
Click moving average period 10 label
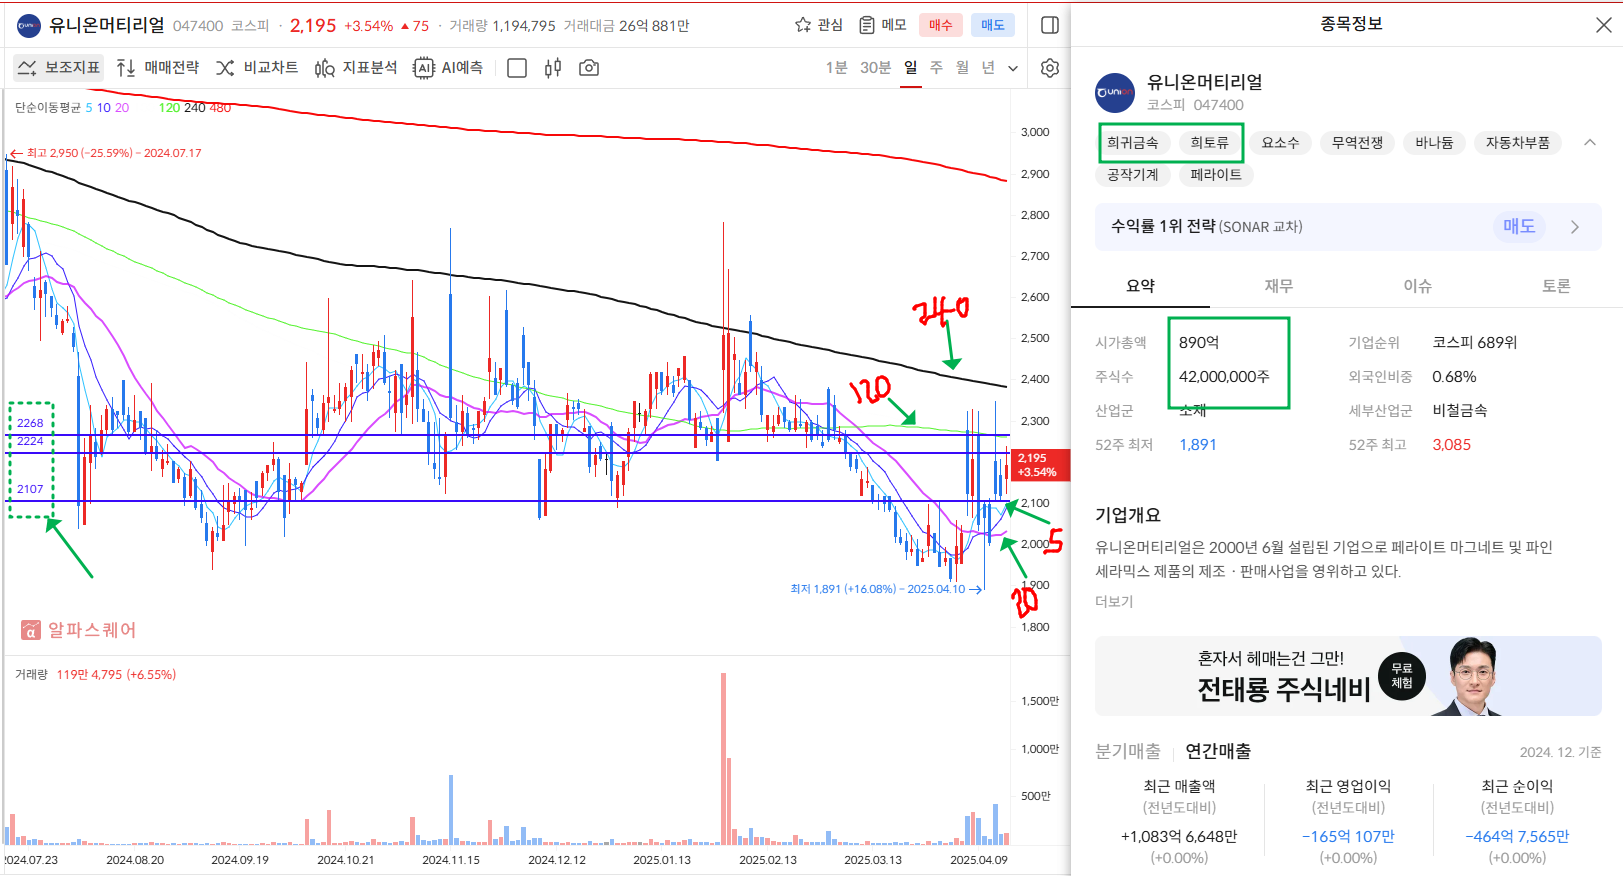[x=104, y=108]
